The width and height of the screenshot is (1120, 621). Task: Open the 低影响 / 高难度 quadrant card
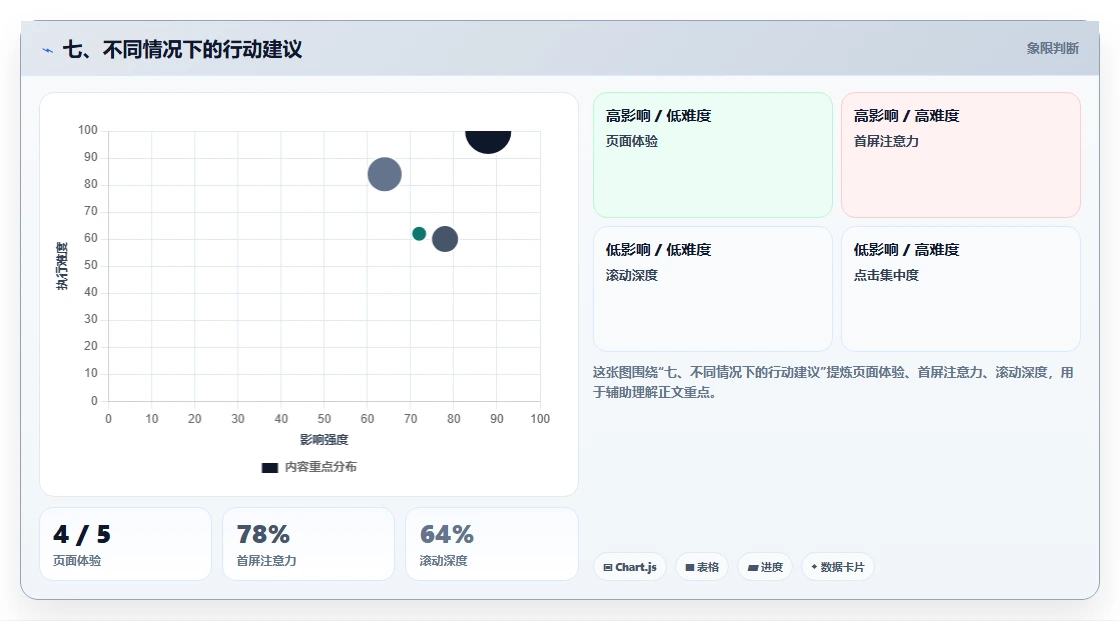coord(961,289)
